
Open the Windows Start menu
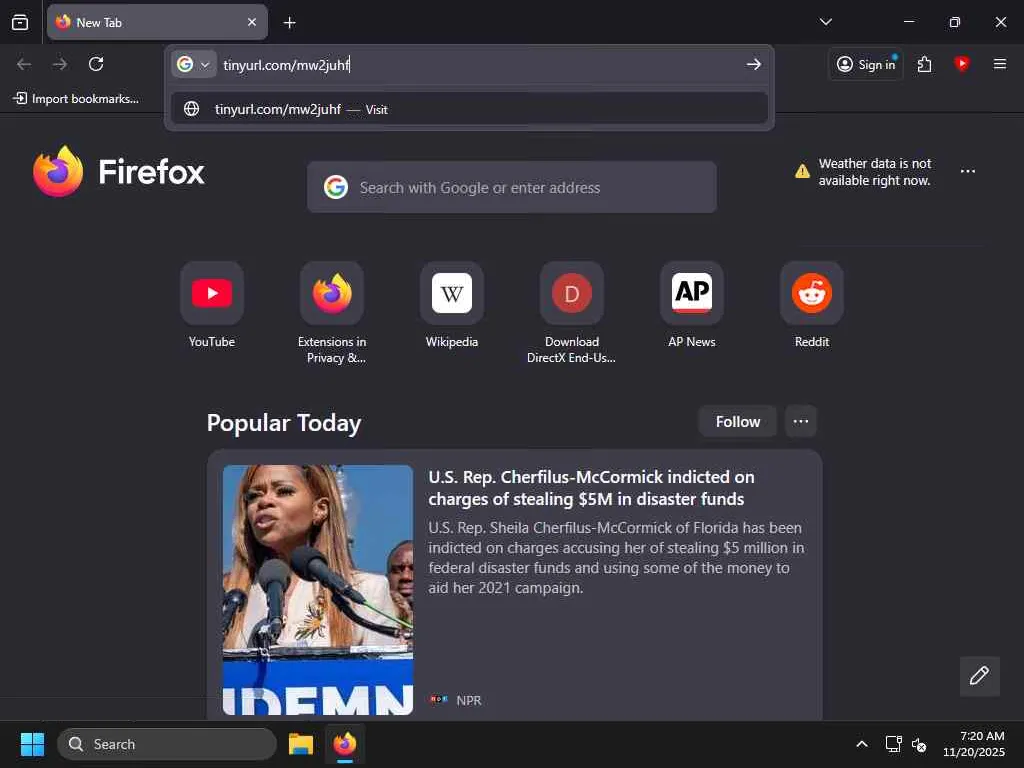click(x=32, y=744)
